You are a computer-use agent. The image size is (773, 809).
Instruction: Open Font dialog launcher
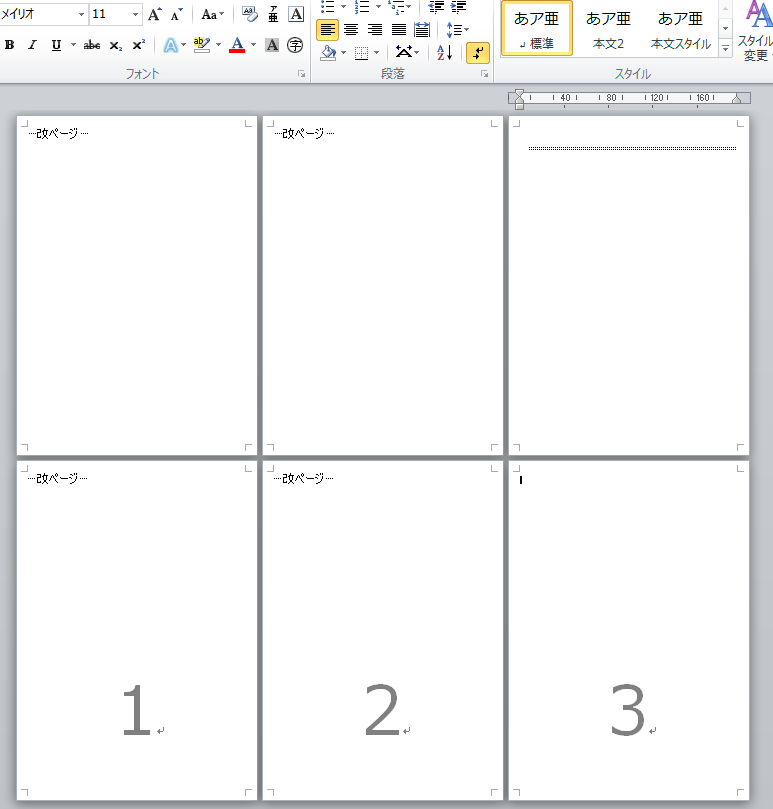301,74
